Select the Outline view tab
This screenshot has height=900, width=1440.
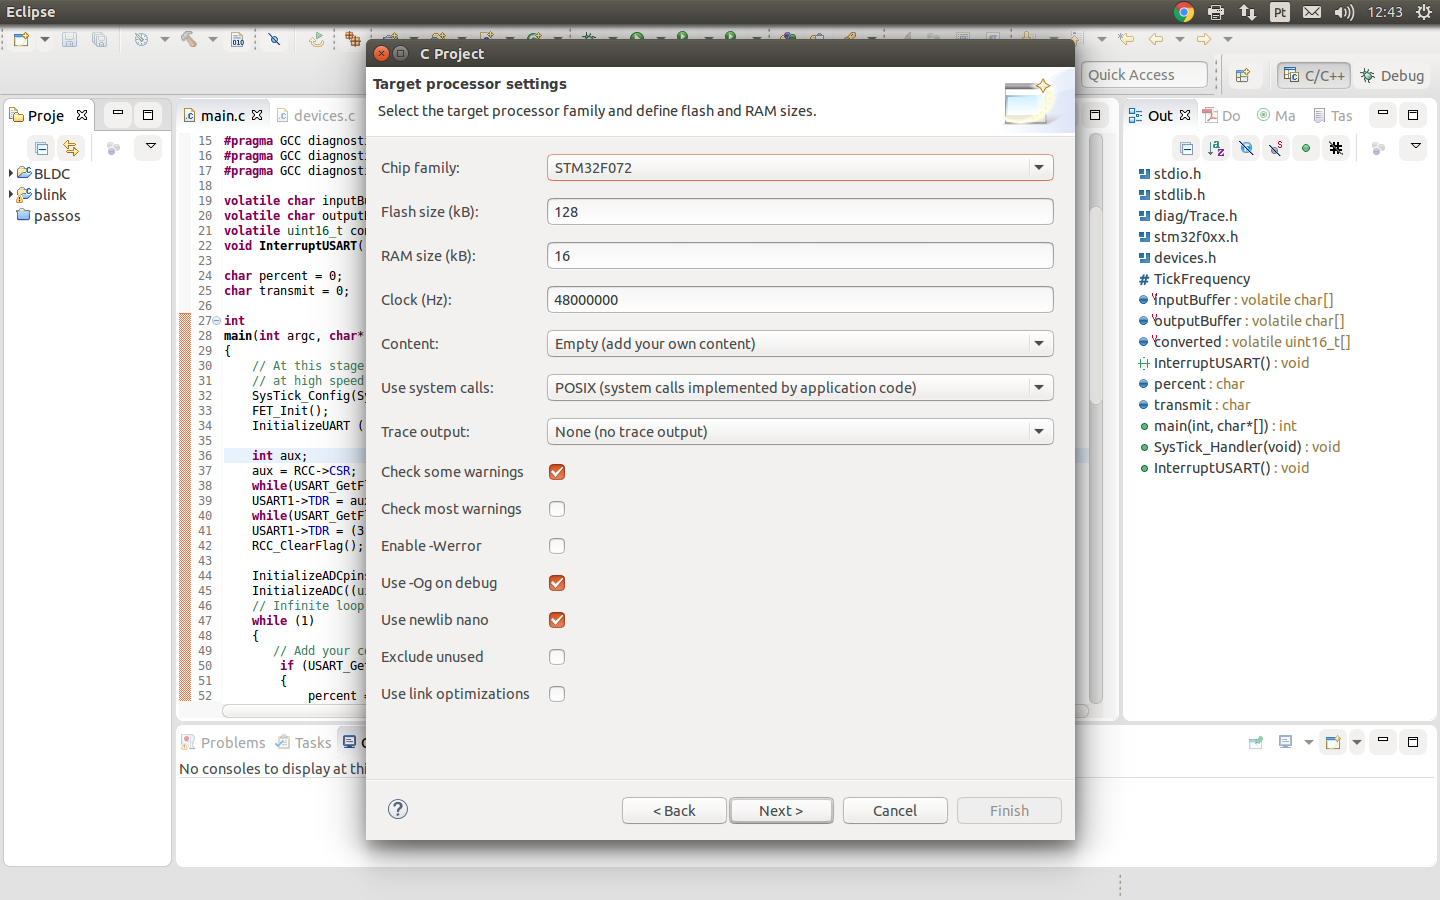[1159, 115]
